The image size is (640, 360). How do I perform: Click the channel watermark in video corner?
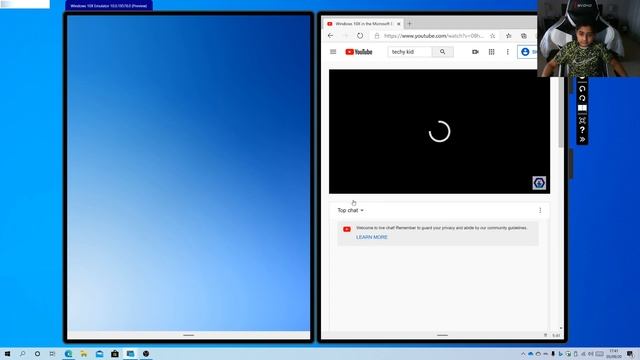click(539, 182)
